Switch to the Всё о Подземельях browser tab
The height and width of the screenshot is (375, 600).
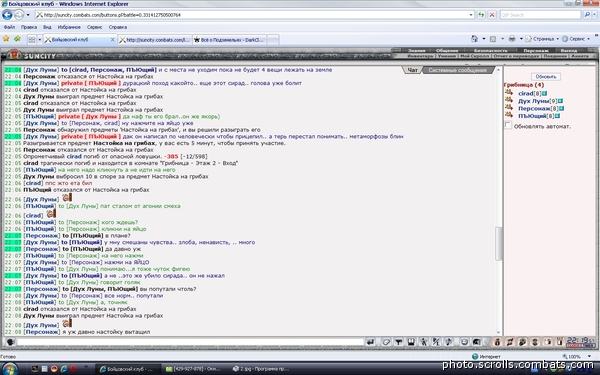[x=229, y=40]
